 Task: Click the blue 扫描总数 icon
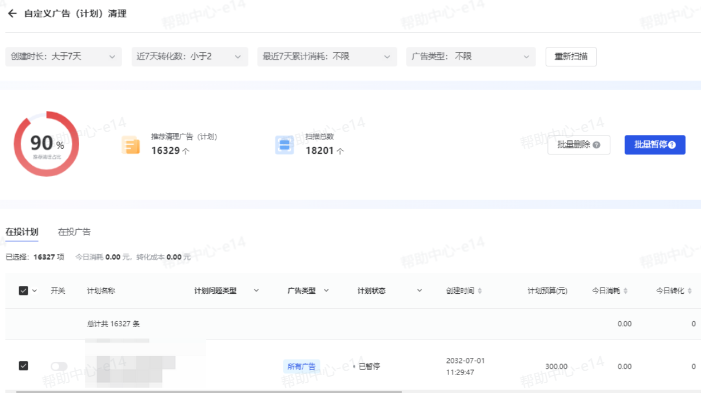point(284,145)
